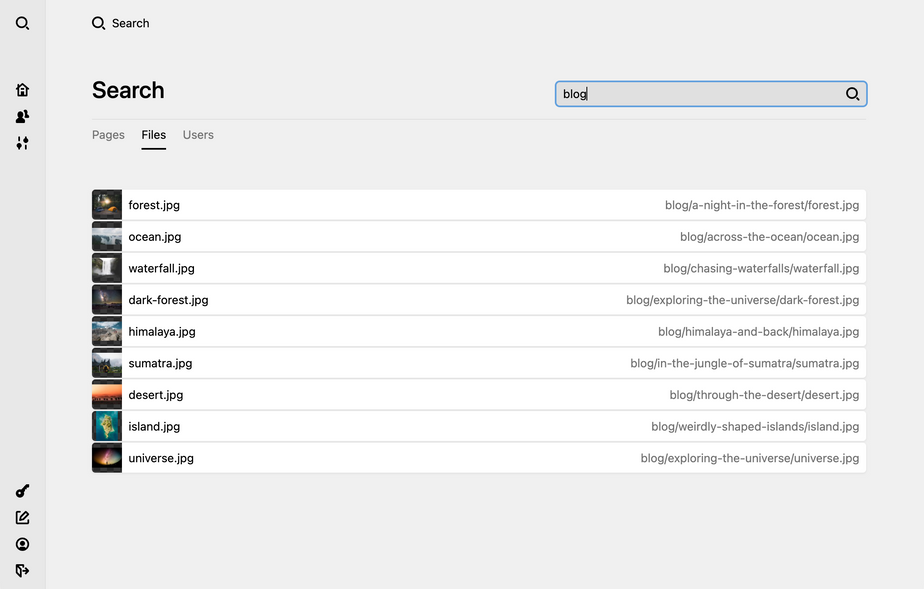Screen dimensions: 924x589
Task: Click the island.jpg thumbnail image
Action: coord(107,426)
